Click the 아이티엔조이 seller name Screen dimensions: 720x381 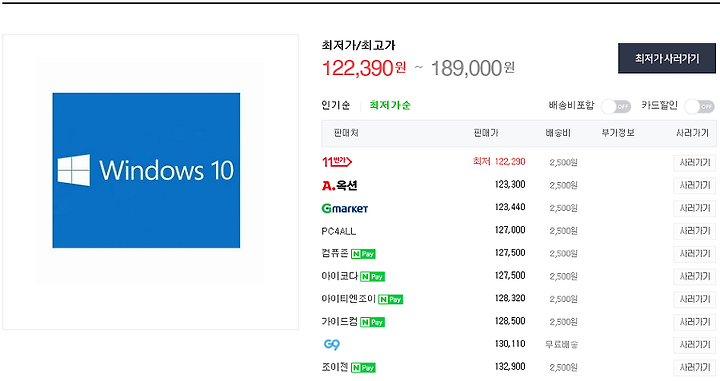[349, 299]
